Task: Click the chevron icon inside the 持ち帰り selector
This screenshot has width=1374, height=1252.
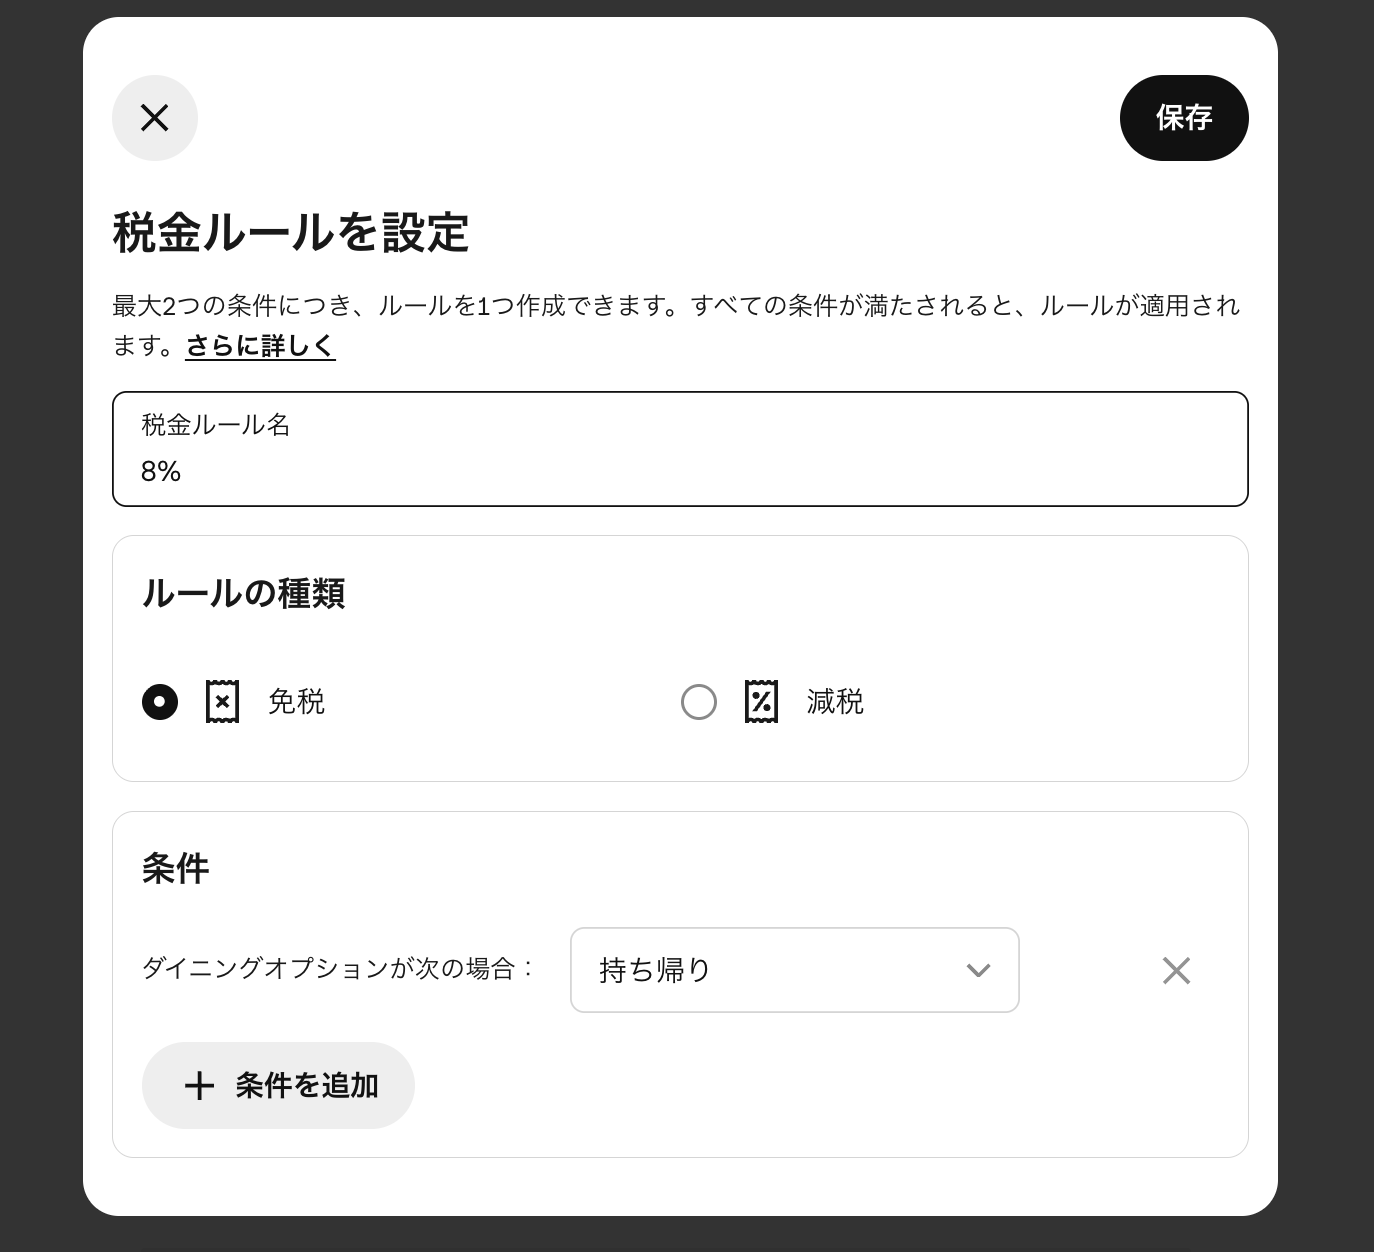Action: coord(979,970)
